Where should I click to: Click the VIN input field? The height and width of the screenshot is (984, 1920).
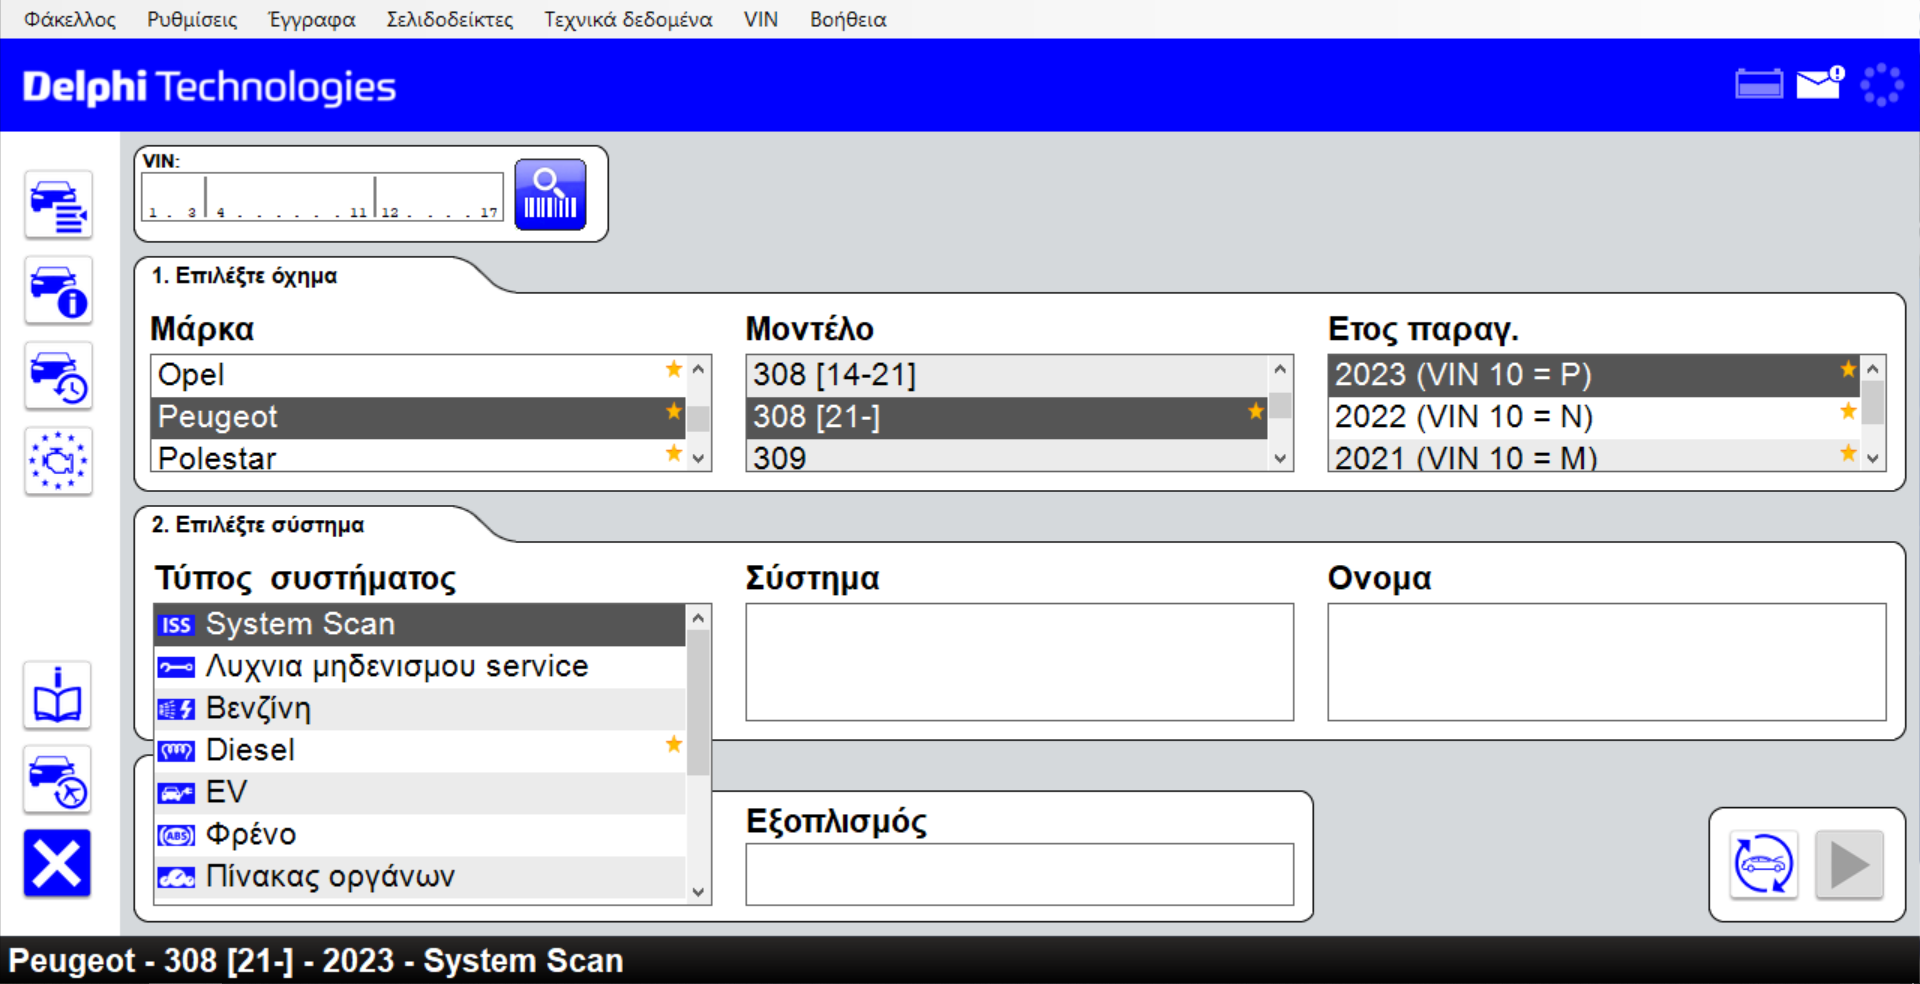point(322,196)
